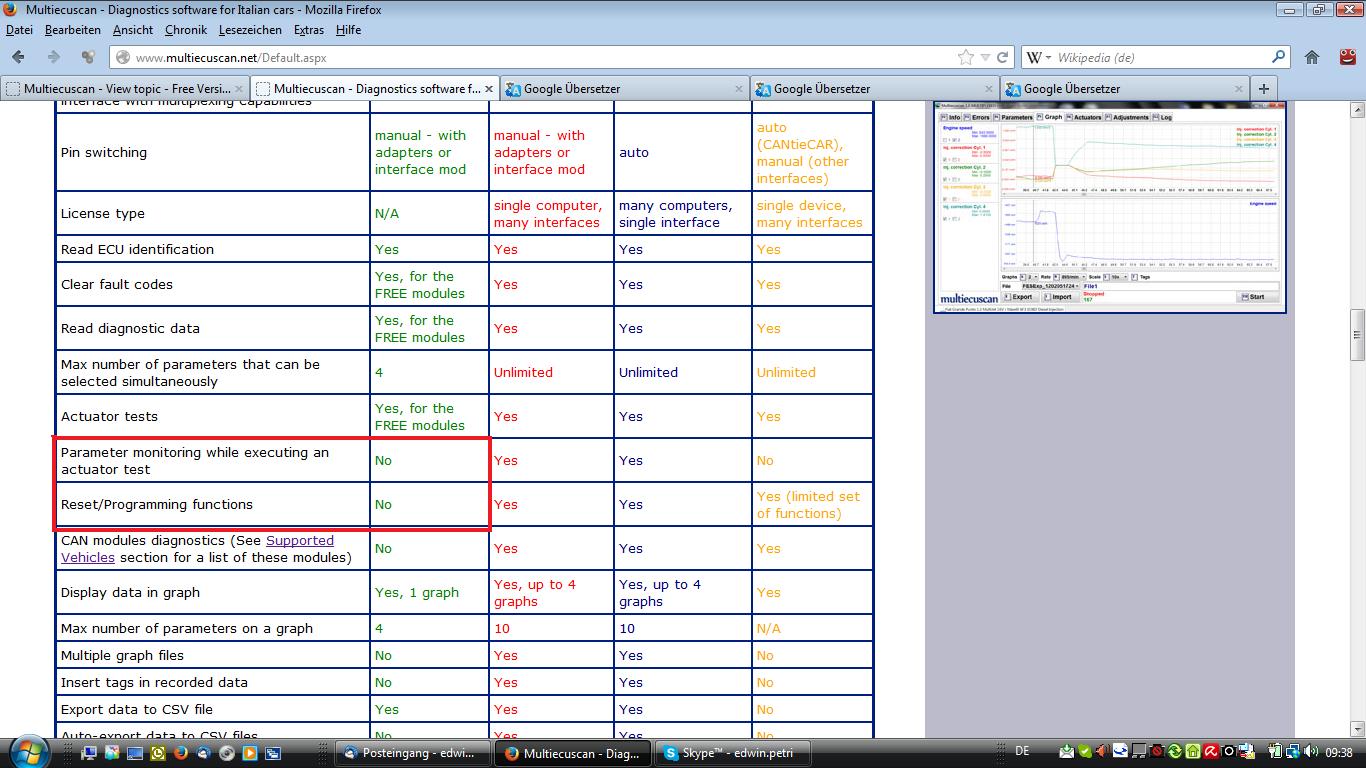Switch to the last Google Übersetzer tab
Viewport: 1366px width, 768px height.
[x=1124, y=89]
